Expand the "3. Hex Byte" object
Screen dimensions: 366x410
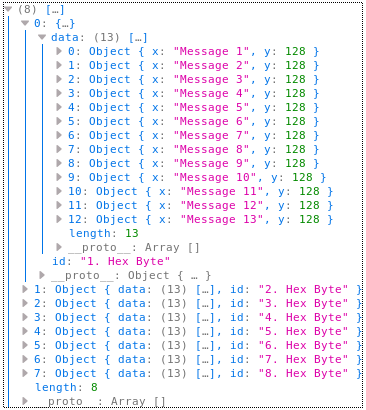[25, 303]
